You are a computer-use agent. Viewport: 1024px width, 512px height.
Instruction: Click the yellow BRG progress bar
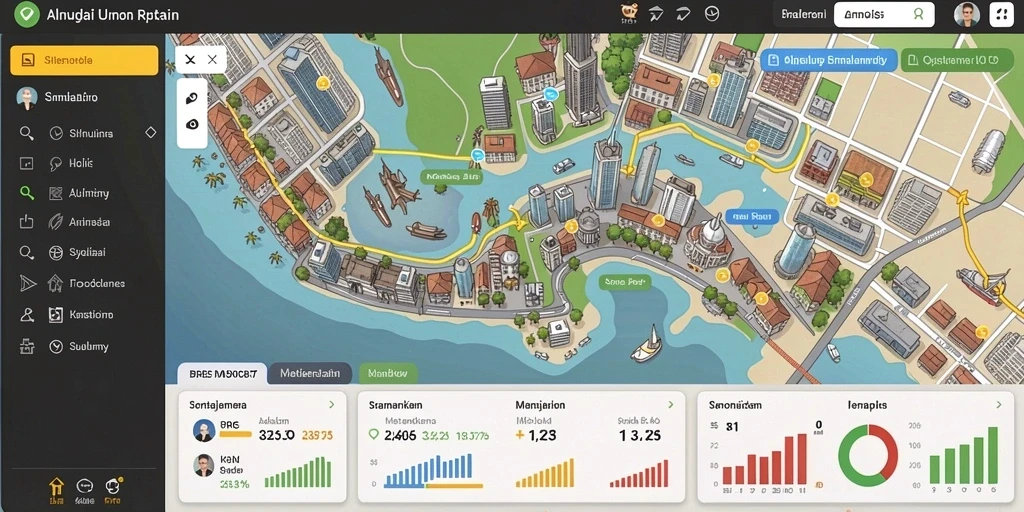point(236,434)
